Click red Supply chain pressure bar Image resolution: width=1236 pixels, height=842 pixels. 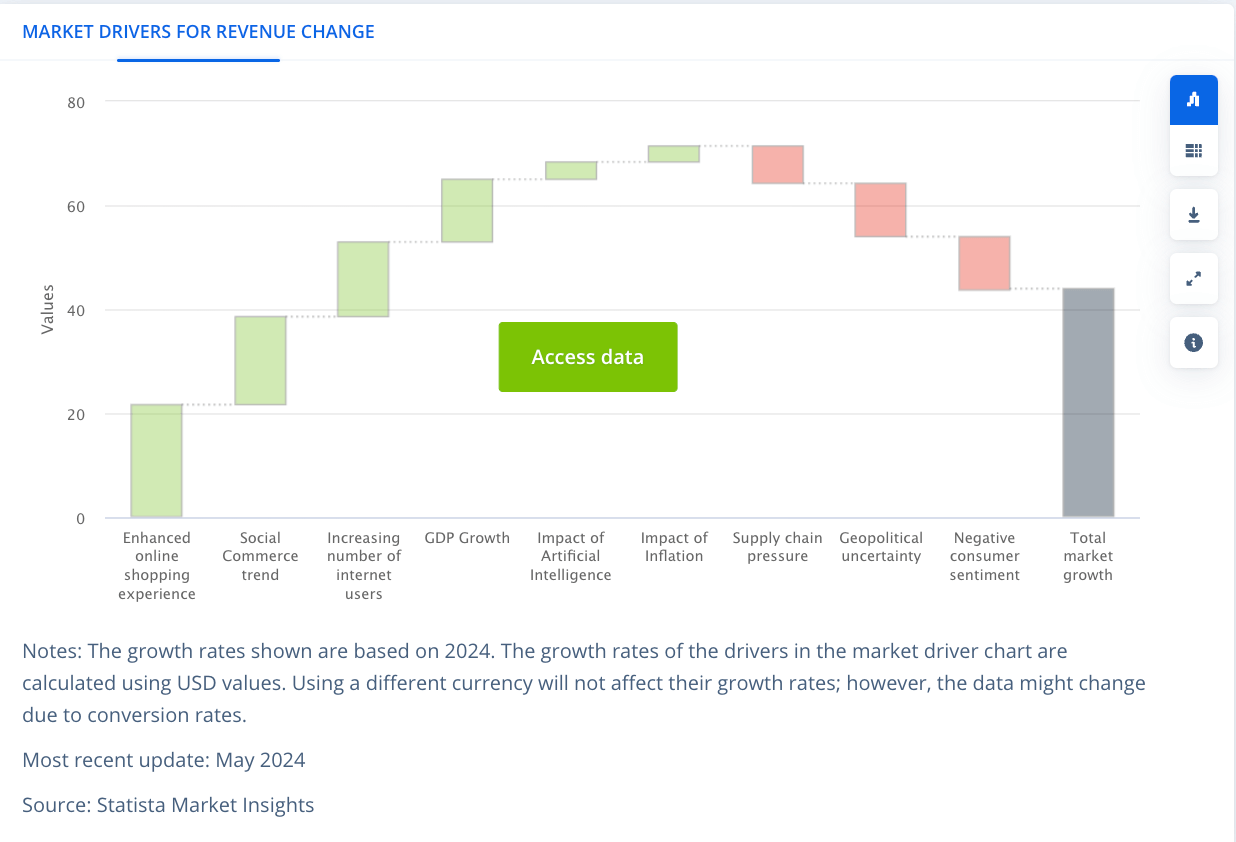click(778, 165)
